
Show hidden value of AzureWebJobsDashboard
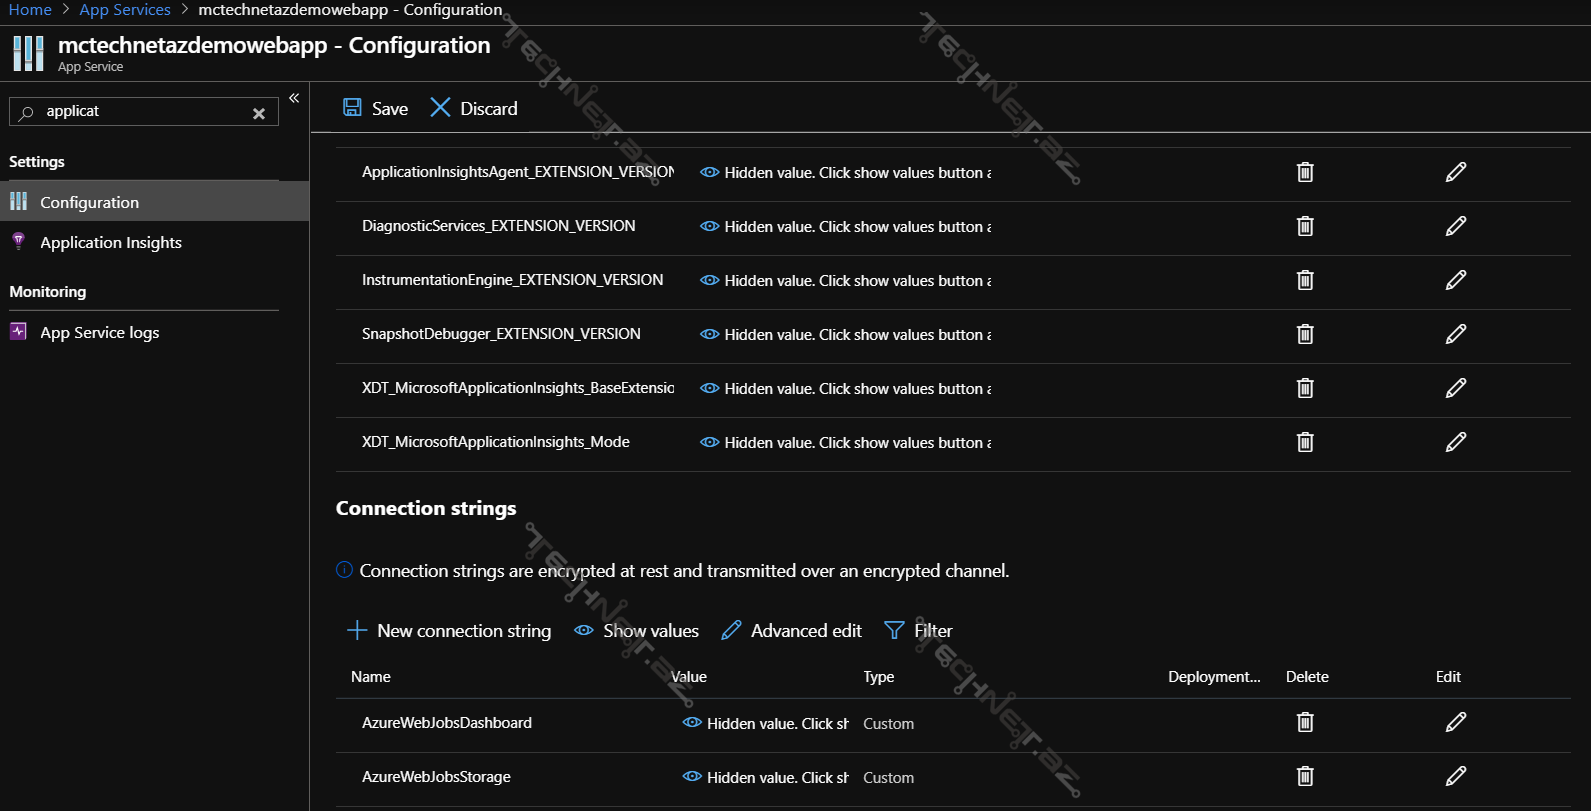(x=691, y=722)
